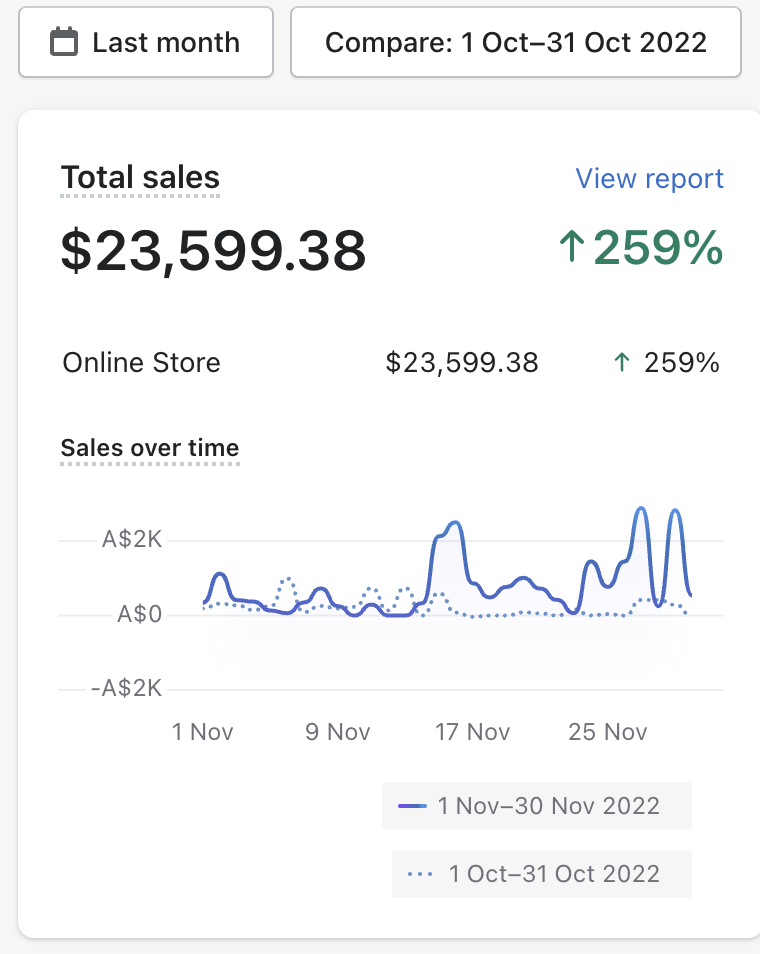760x954 pixels.
Task: Select the large $23,599.38 total amount
Action: pos(213,250)
